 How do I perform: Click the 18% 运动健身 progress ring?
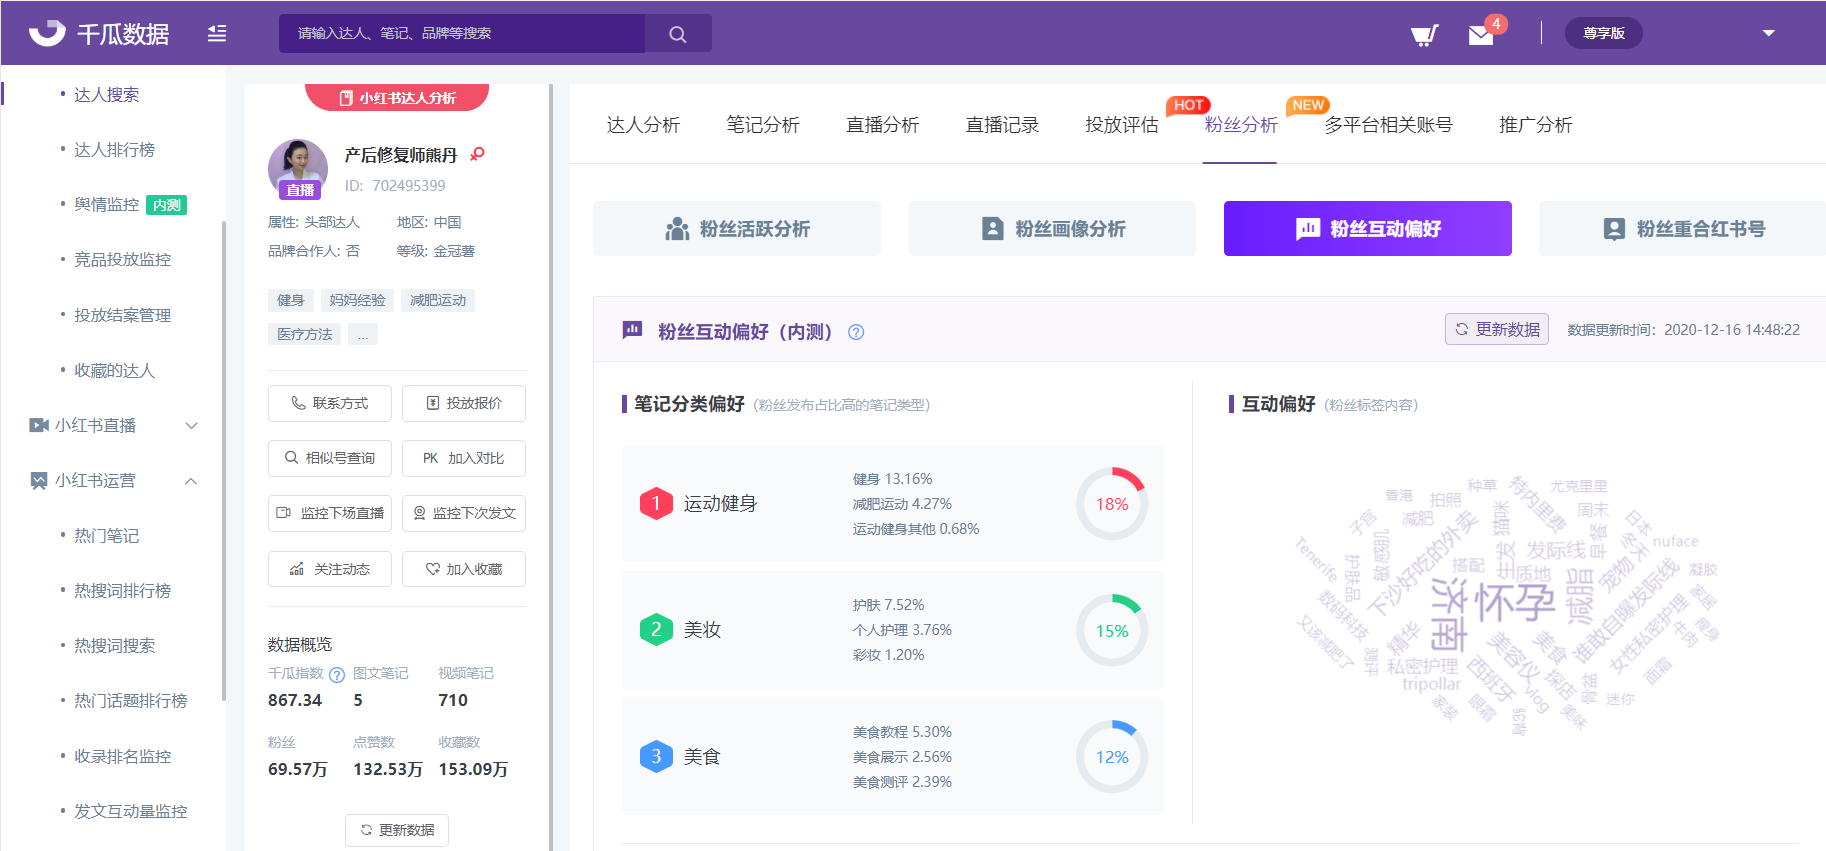pos(1112,504)
